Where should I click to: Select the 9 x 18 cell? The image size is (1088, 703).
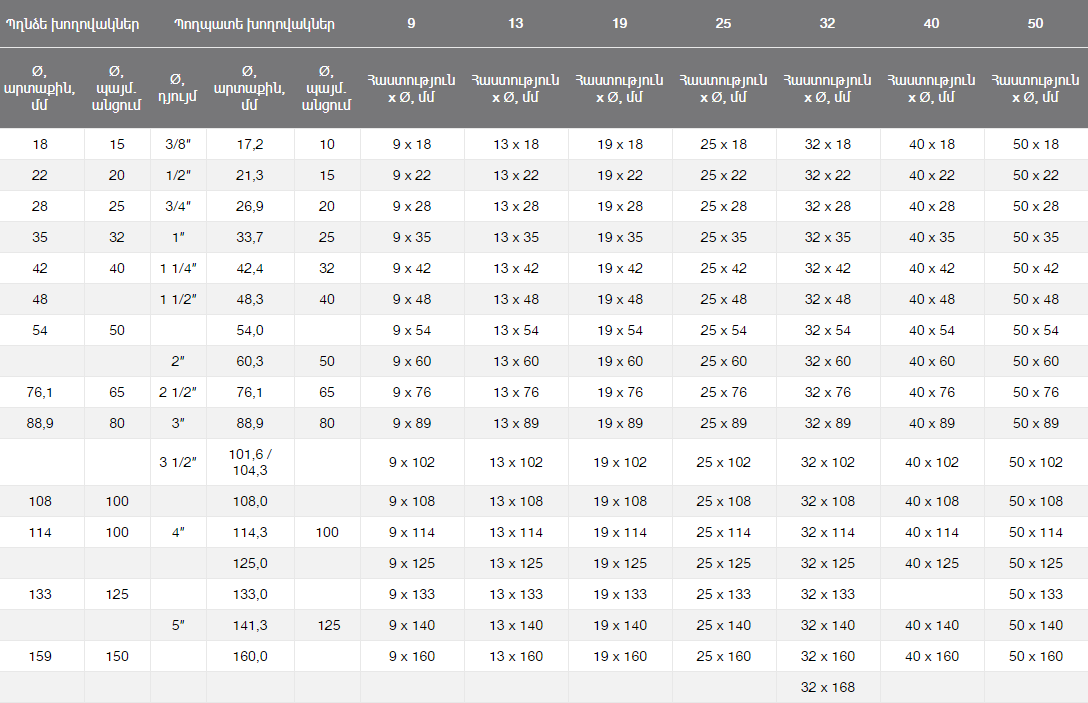[x=412, y=144]
